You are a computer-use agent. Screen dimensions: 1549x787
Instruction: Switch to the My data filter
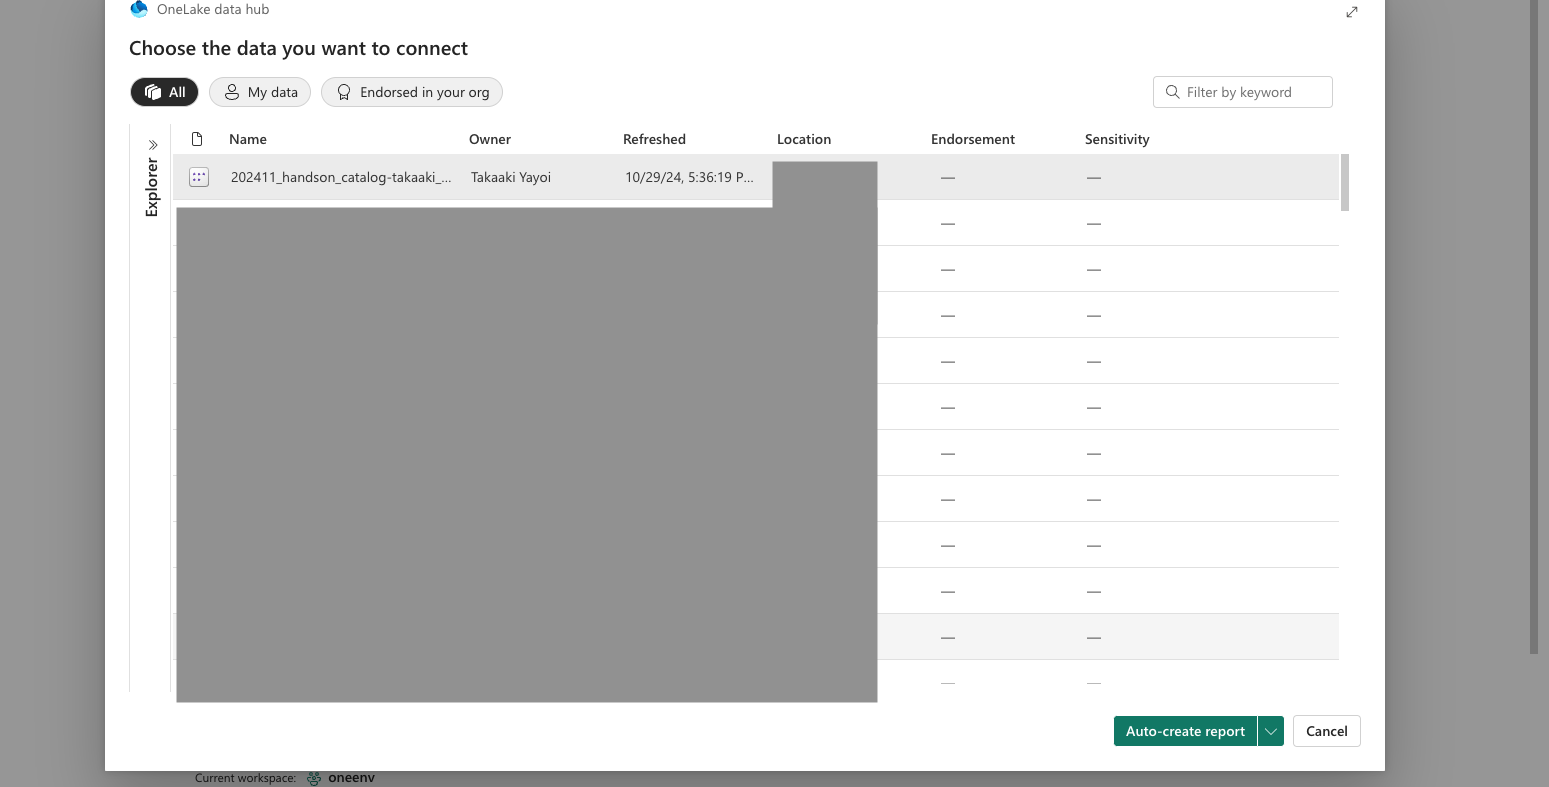pos(260,92)
